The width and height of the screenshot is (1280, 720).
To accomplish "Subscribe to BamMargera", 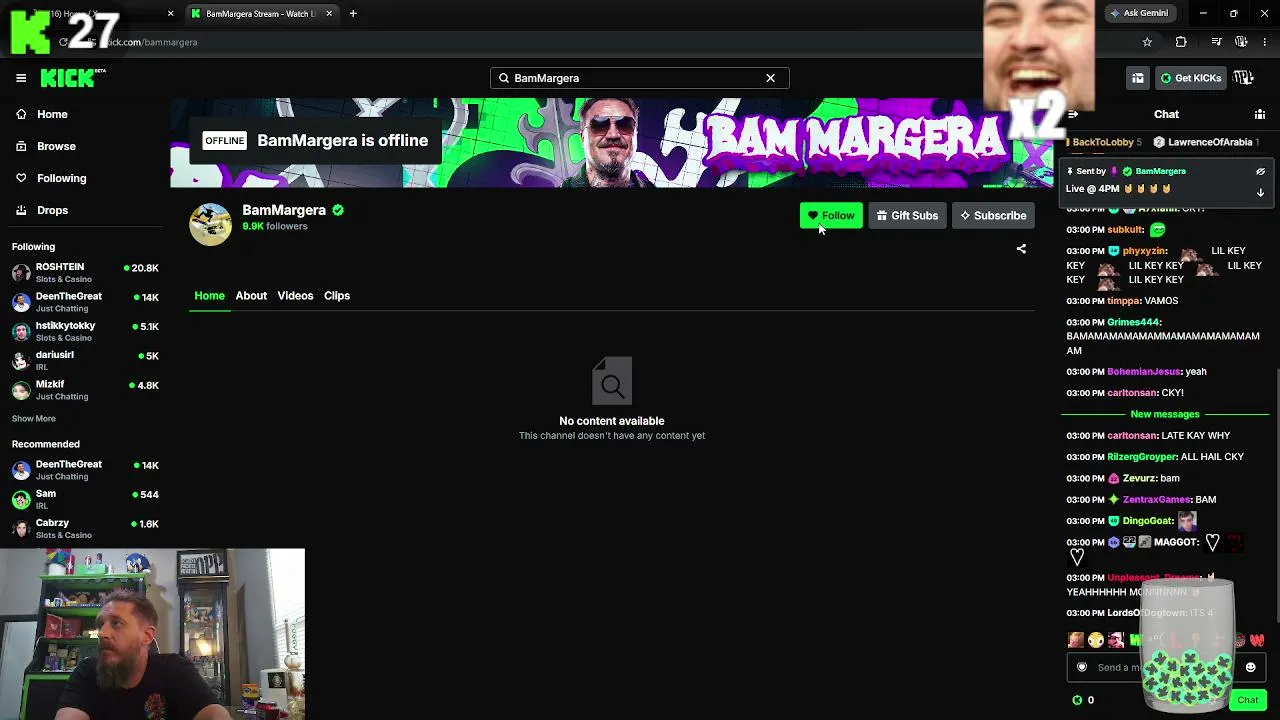I will [x=993, y=216].
